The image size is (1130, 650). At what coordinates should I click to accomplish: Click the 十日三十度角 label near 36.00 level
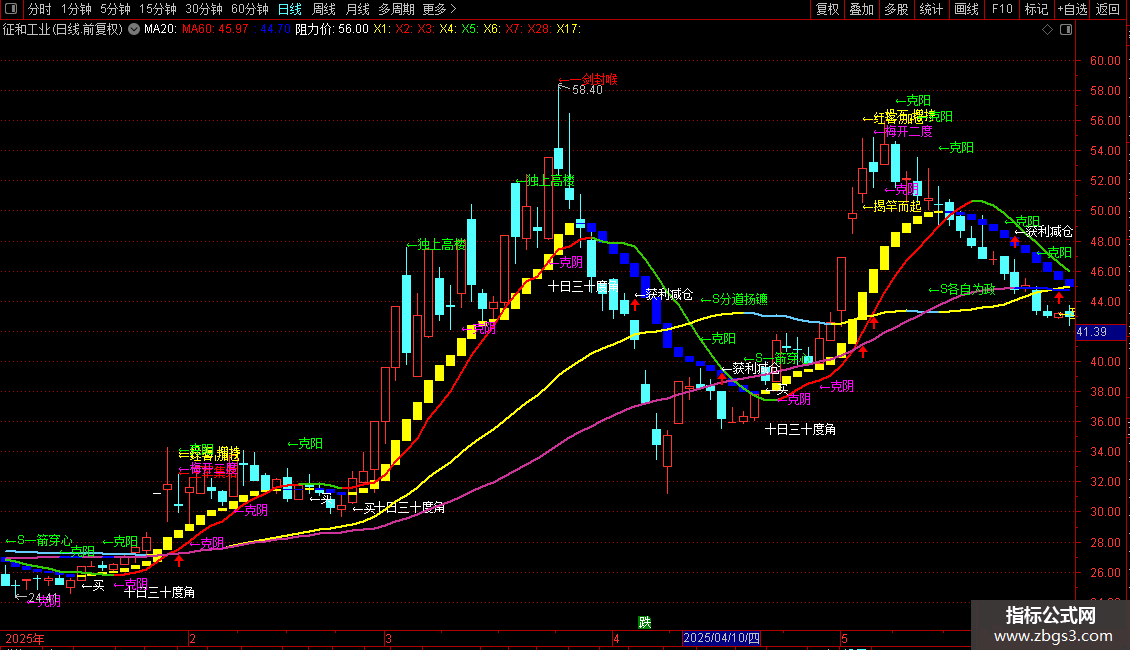coord(800,429)
